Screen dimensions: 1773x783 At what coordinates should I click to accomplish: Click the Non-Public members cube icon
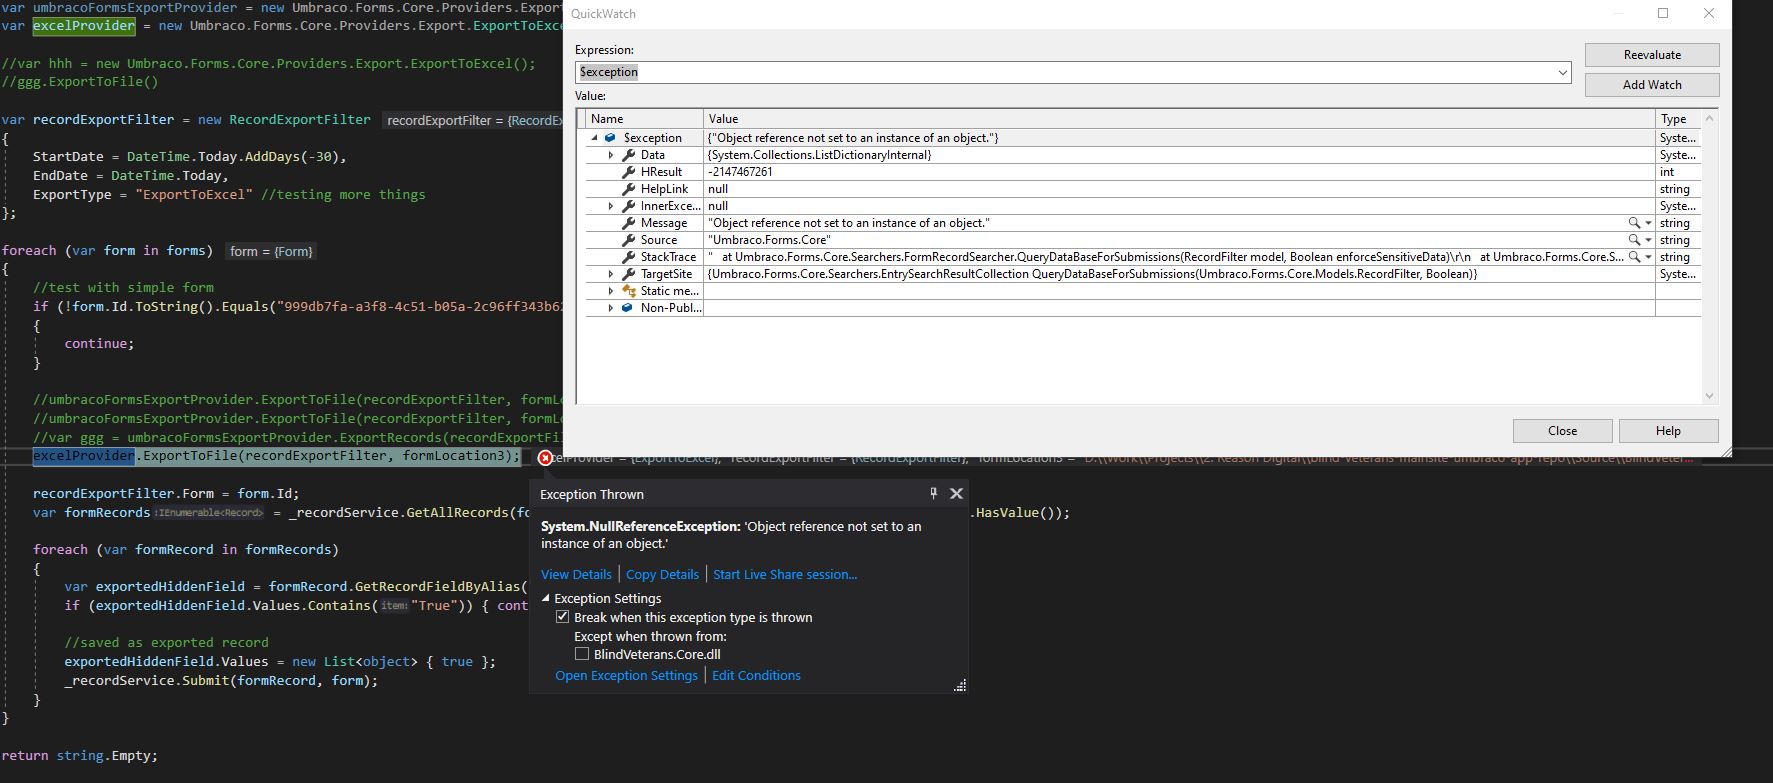(x=627, y=308)
